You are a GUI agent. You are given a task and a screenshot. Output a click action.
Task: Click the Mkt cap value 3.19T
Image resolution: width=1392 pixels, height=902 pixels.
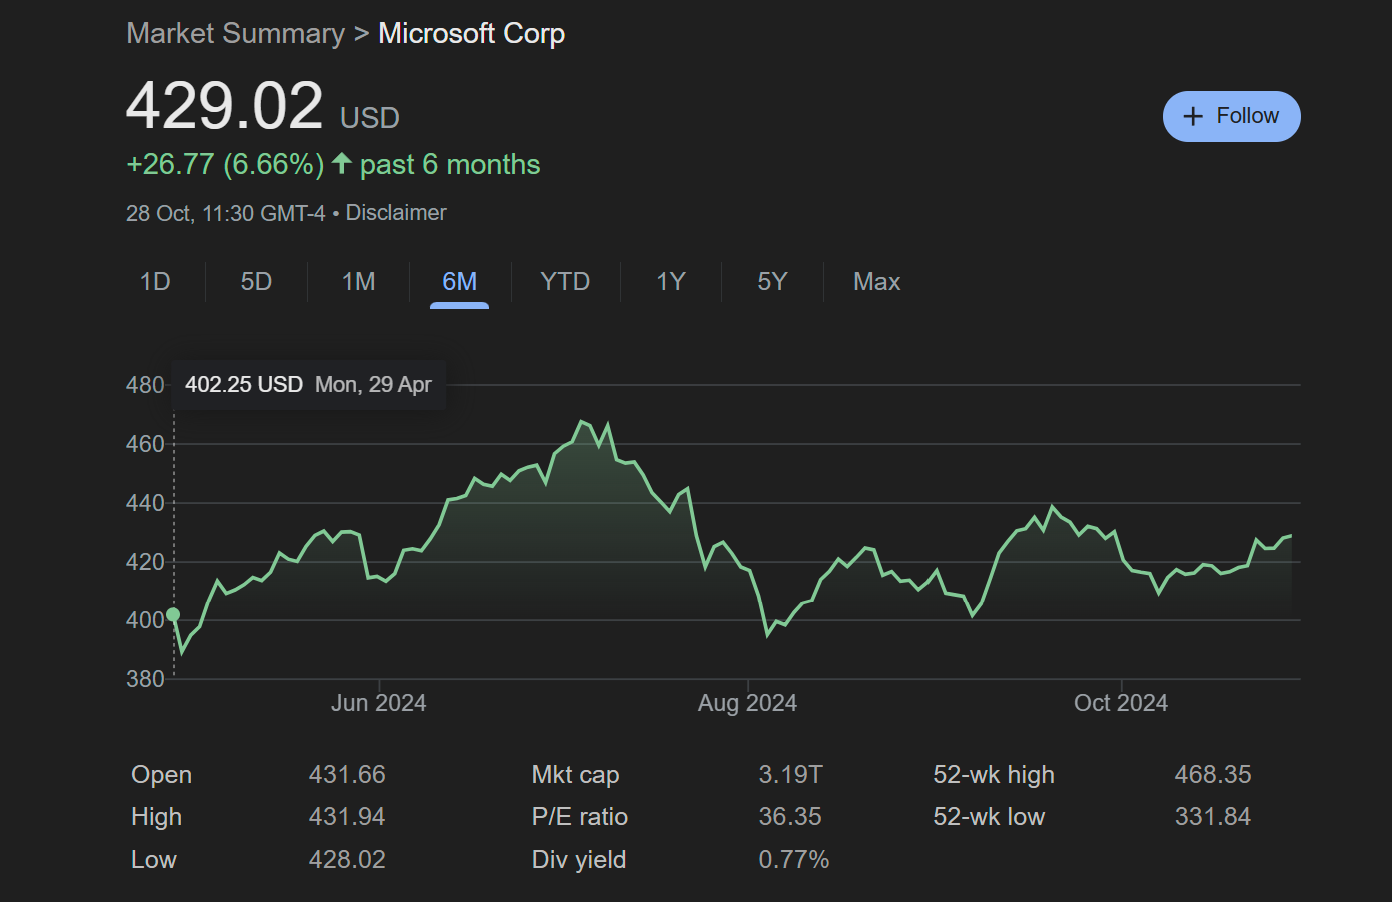790,775
